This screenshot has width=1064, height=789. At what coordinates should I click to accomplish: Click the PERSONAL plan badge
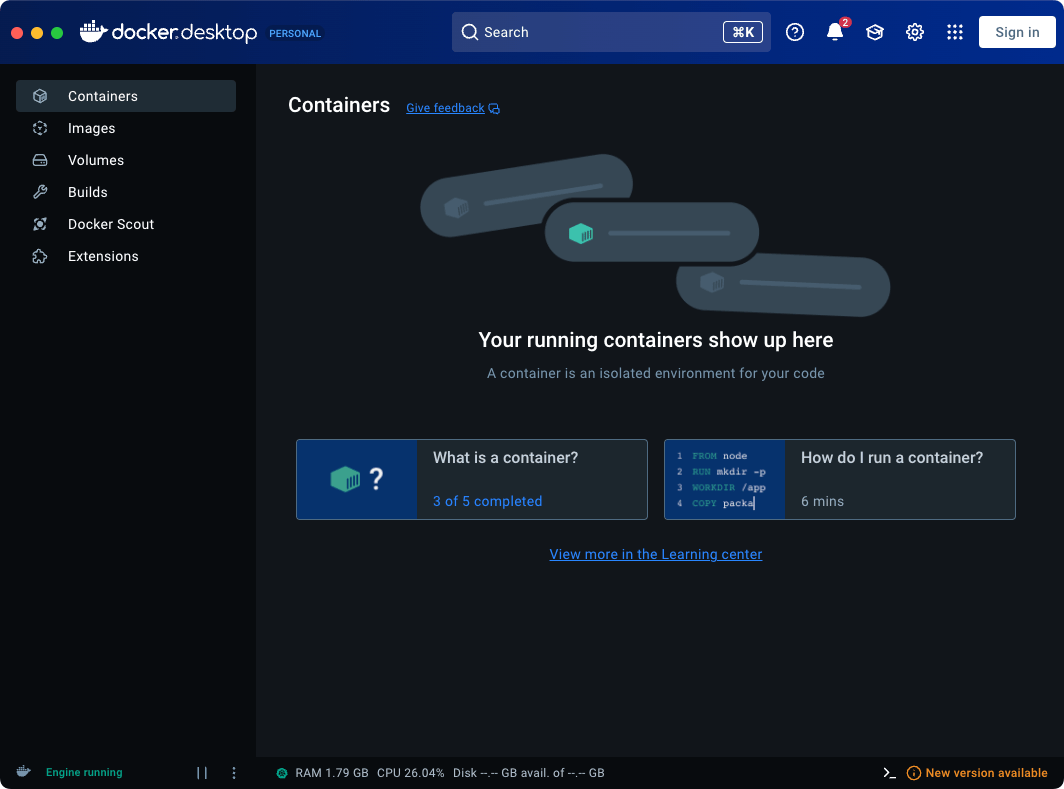(294, 33)
